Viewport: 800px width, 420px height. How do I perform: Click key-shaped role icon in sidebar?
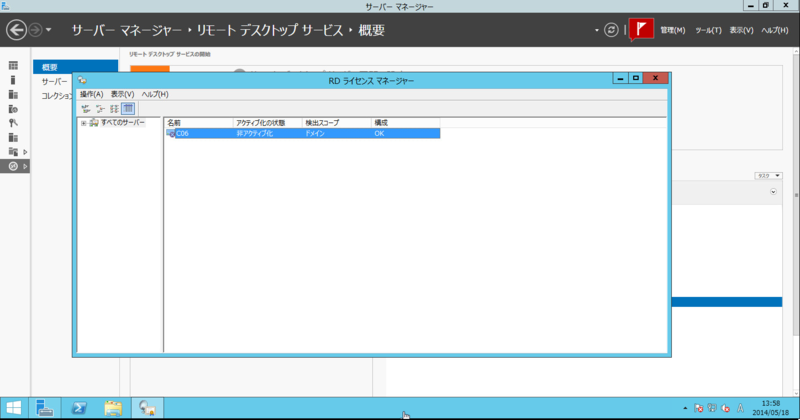(13, 123)
